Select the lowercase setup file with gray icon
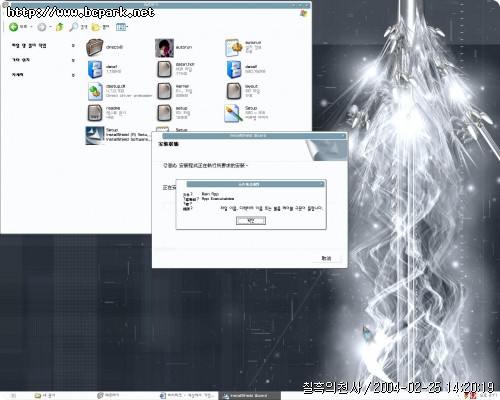Viewport: 500px width, 400px height. (x=164, y=113)
